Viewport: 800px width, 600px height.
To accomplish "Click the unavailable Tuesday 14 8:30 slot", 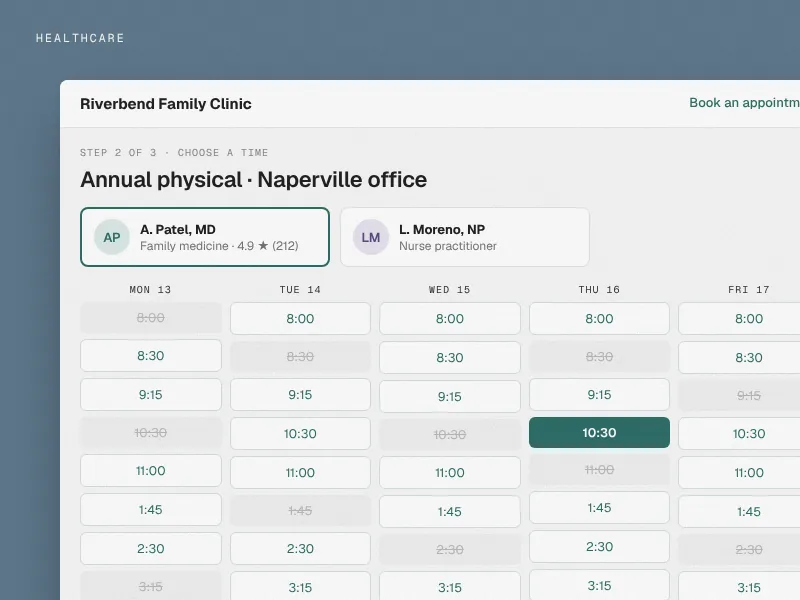I will 301,356.
